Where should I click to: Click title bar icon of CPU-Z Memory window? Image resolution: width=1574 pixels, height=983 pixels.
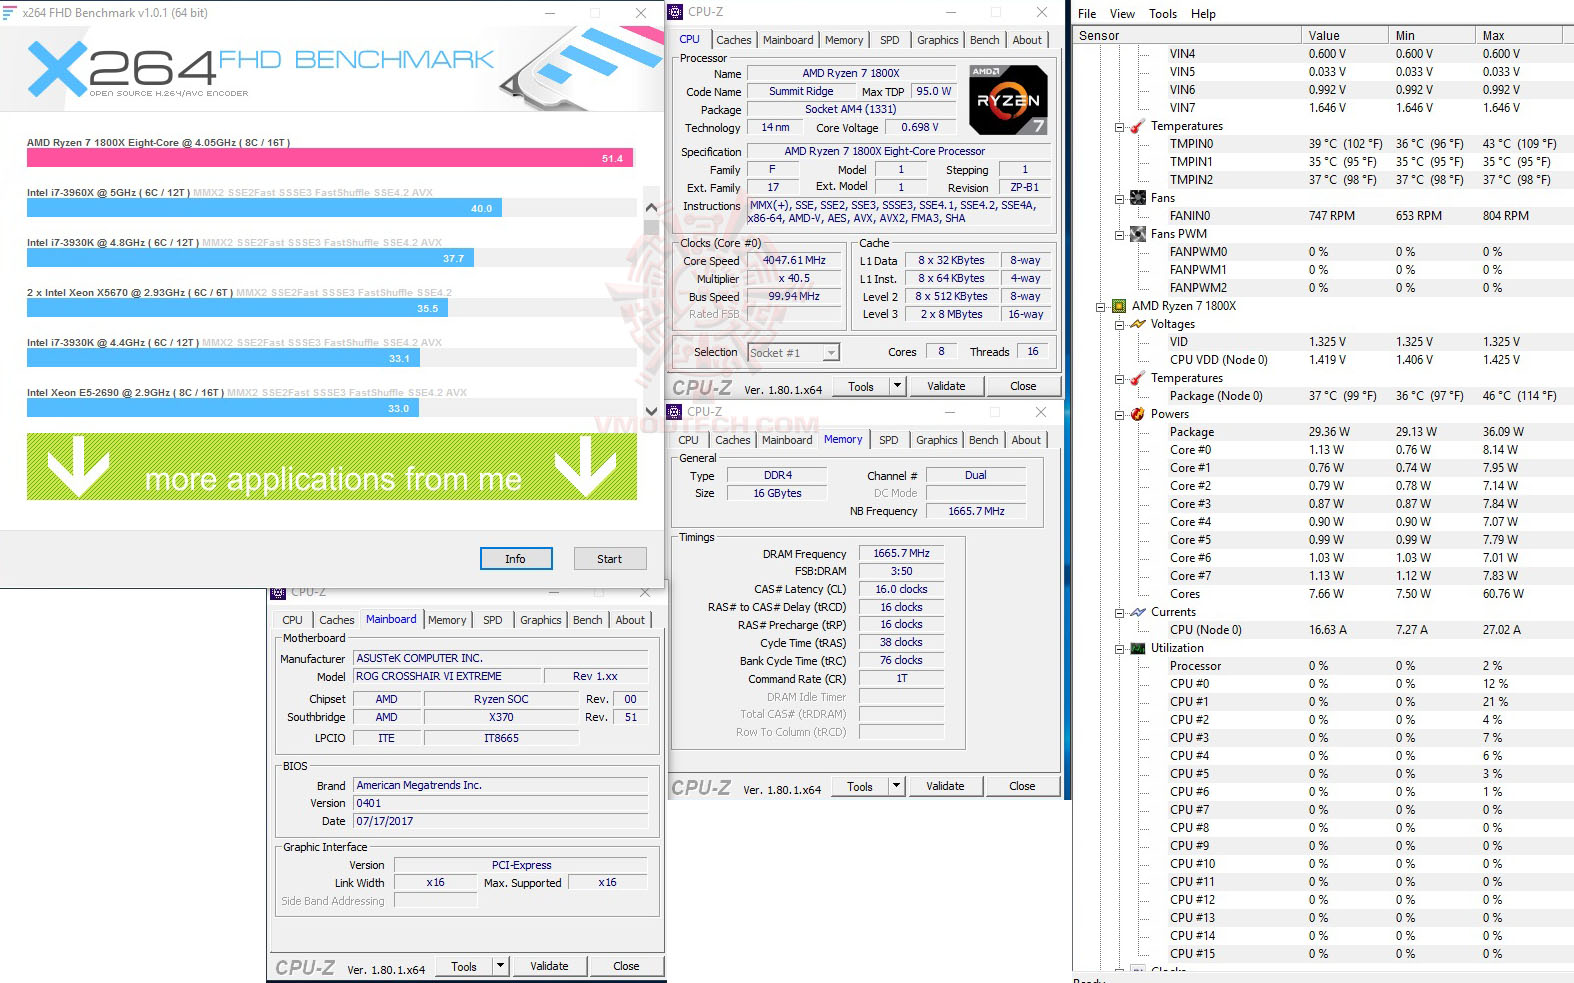675,411
